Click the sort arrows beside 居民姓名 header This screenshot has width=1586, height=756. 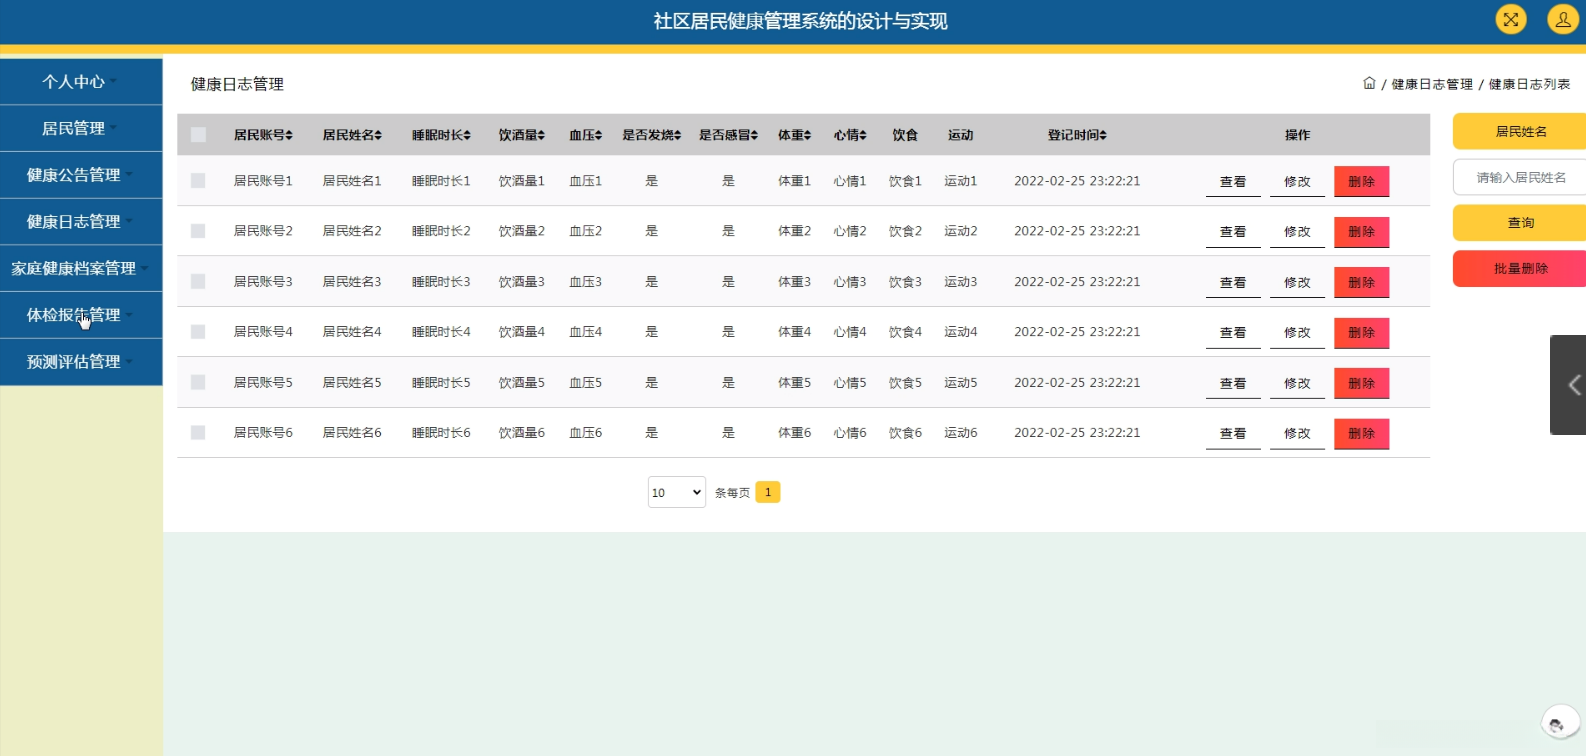click(x=378, y=135)
